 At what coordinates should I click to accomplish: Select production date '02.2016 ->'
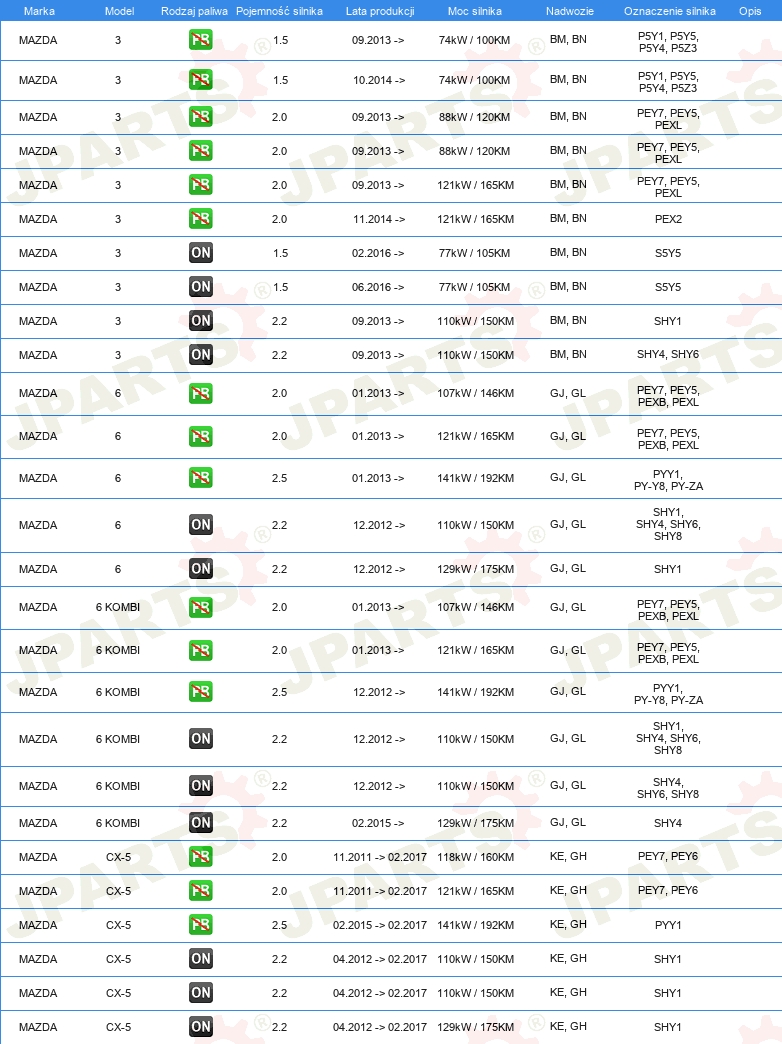pyautogui.click(x=378, y=253)
